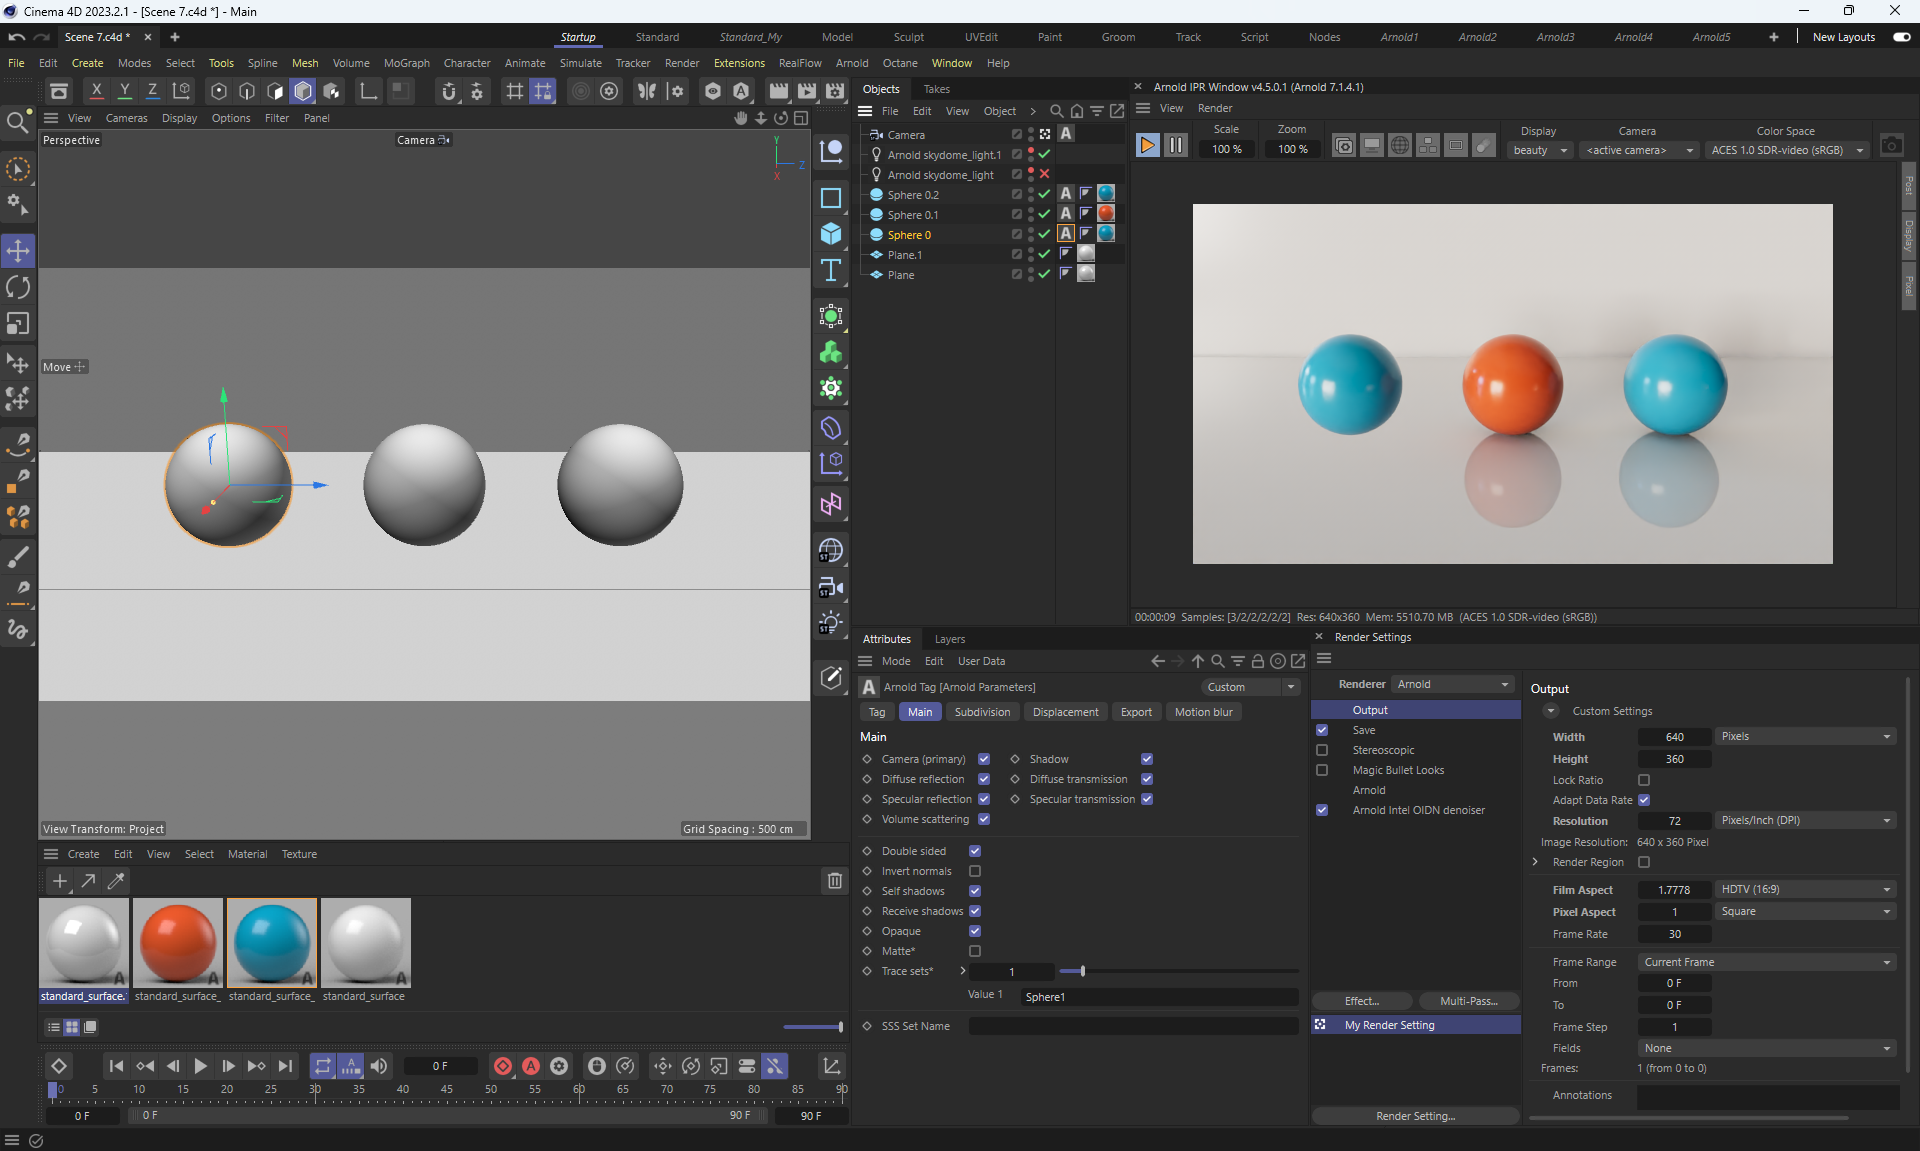
Task: Open the Renderer Arnold dropdown
Action: coord(1452,684)
